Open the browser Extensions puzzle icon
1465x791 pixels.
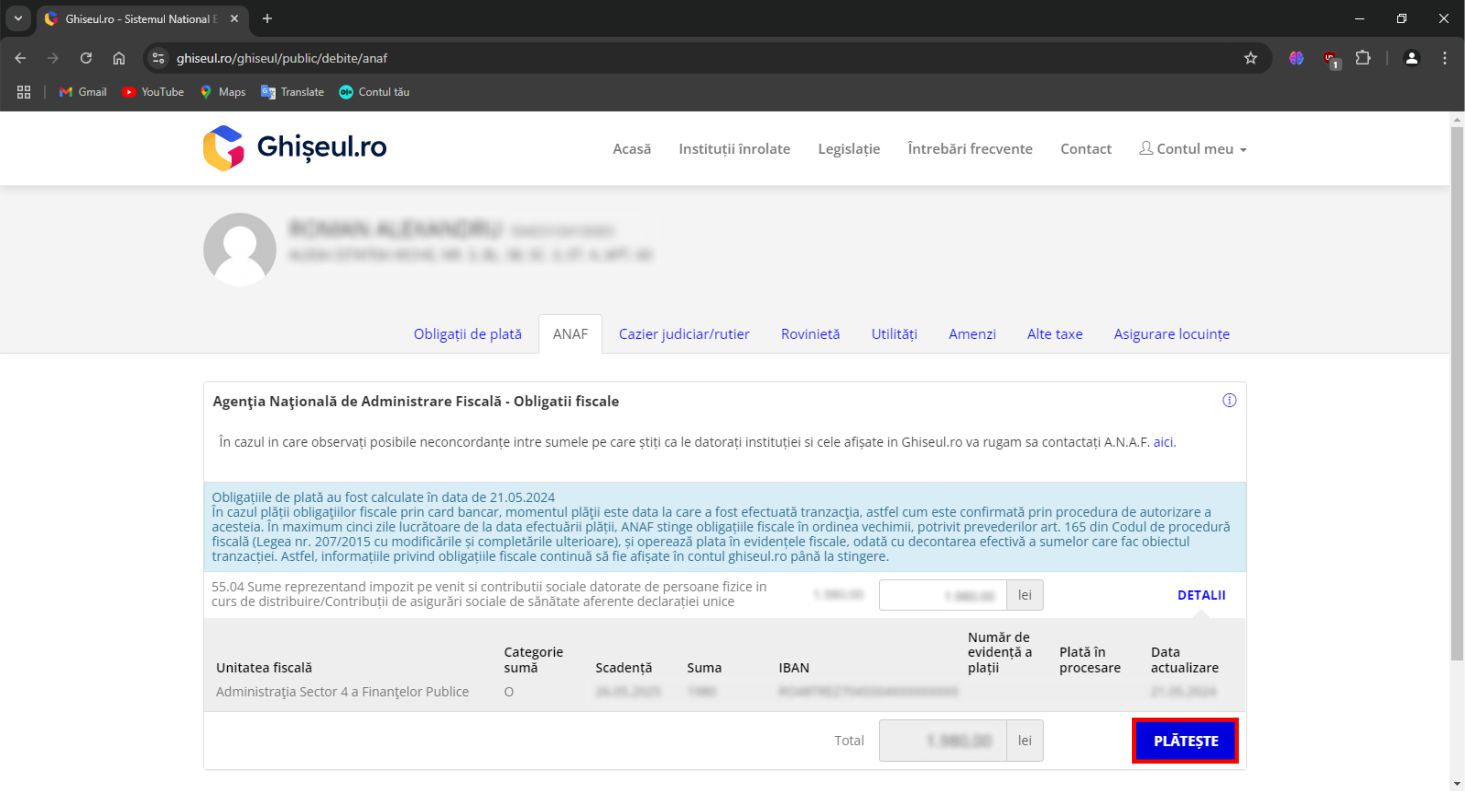[1362, 58]
